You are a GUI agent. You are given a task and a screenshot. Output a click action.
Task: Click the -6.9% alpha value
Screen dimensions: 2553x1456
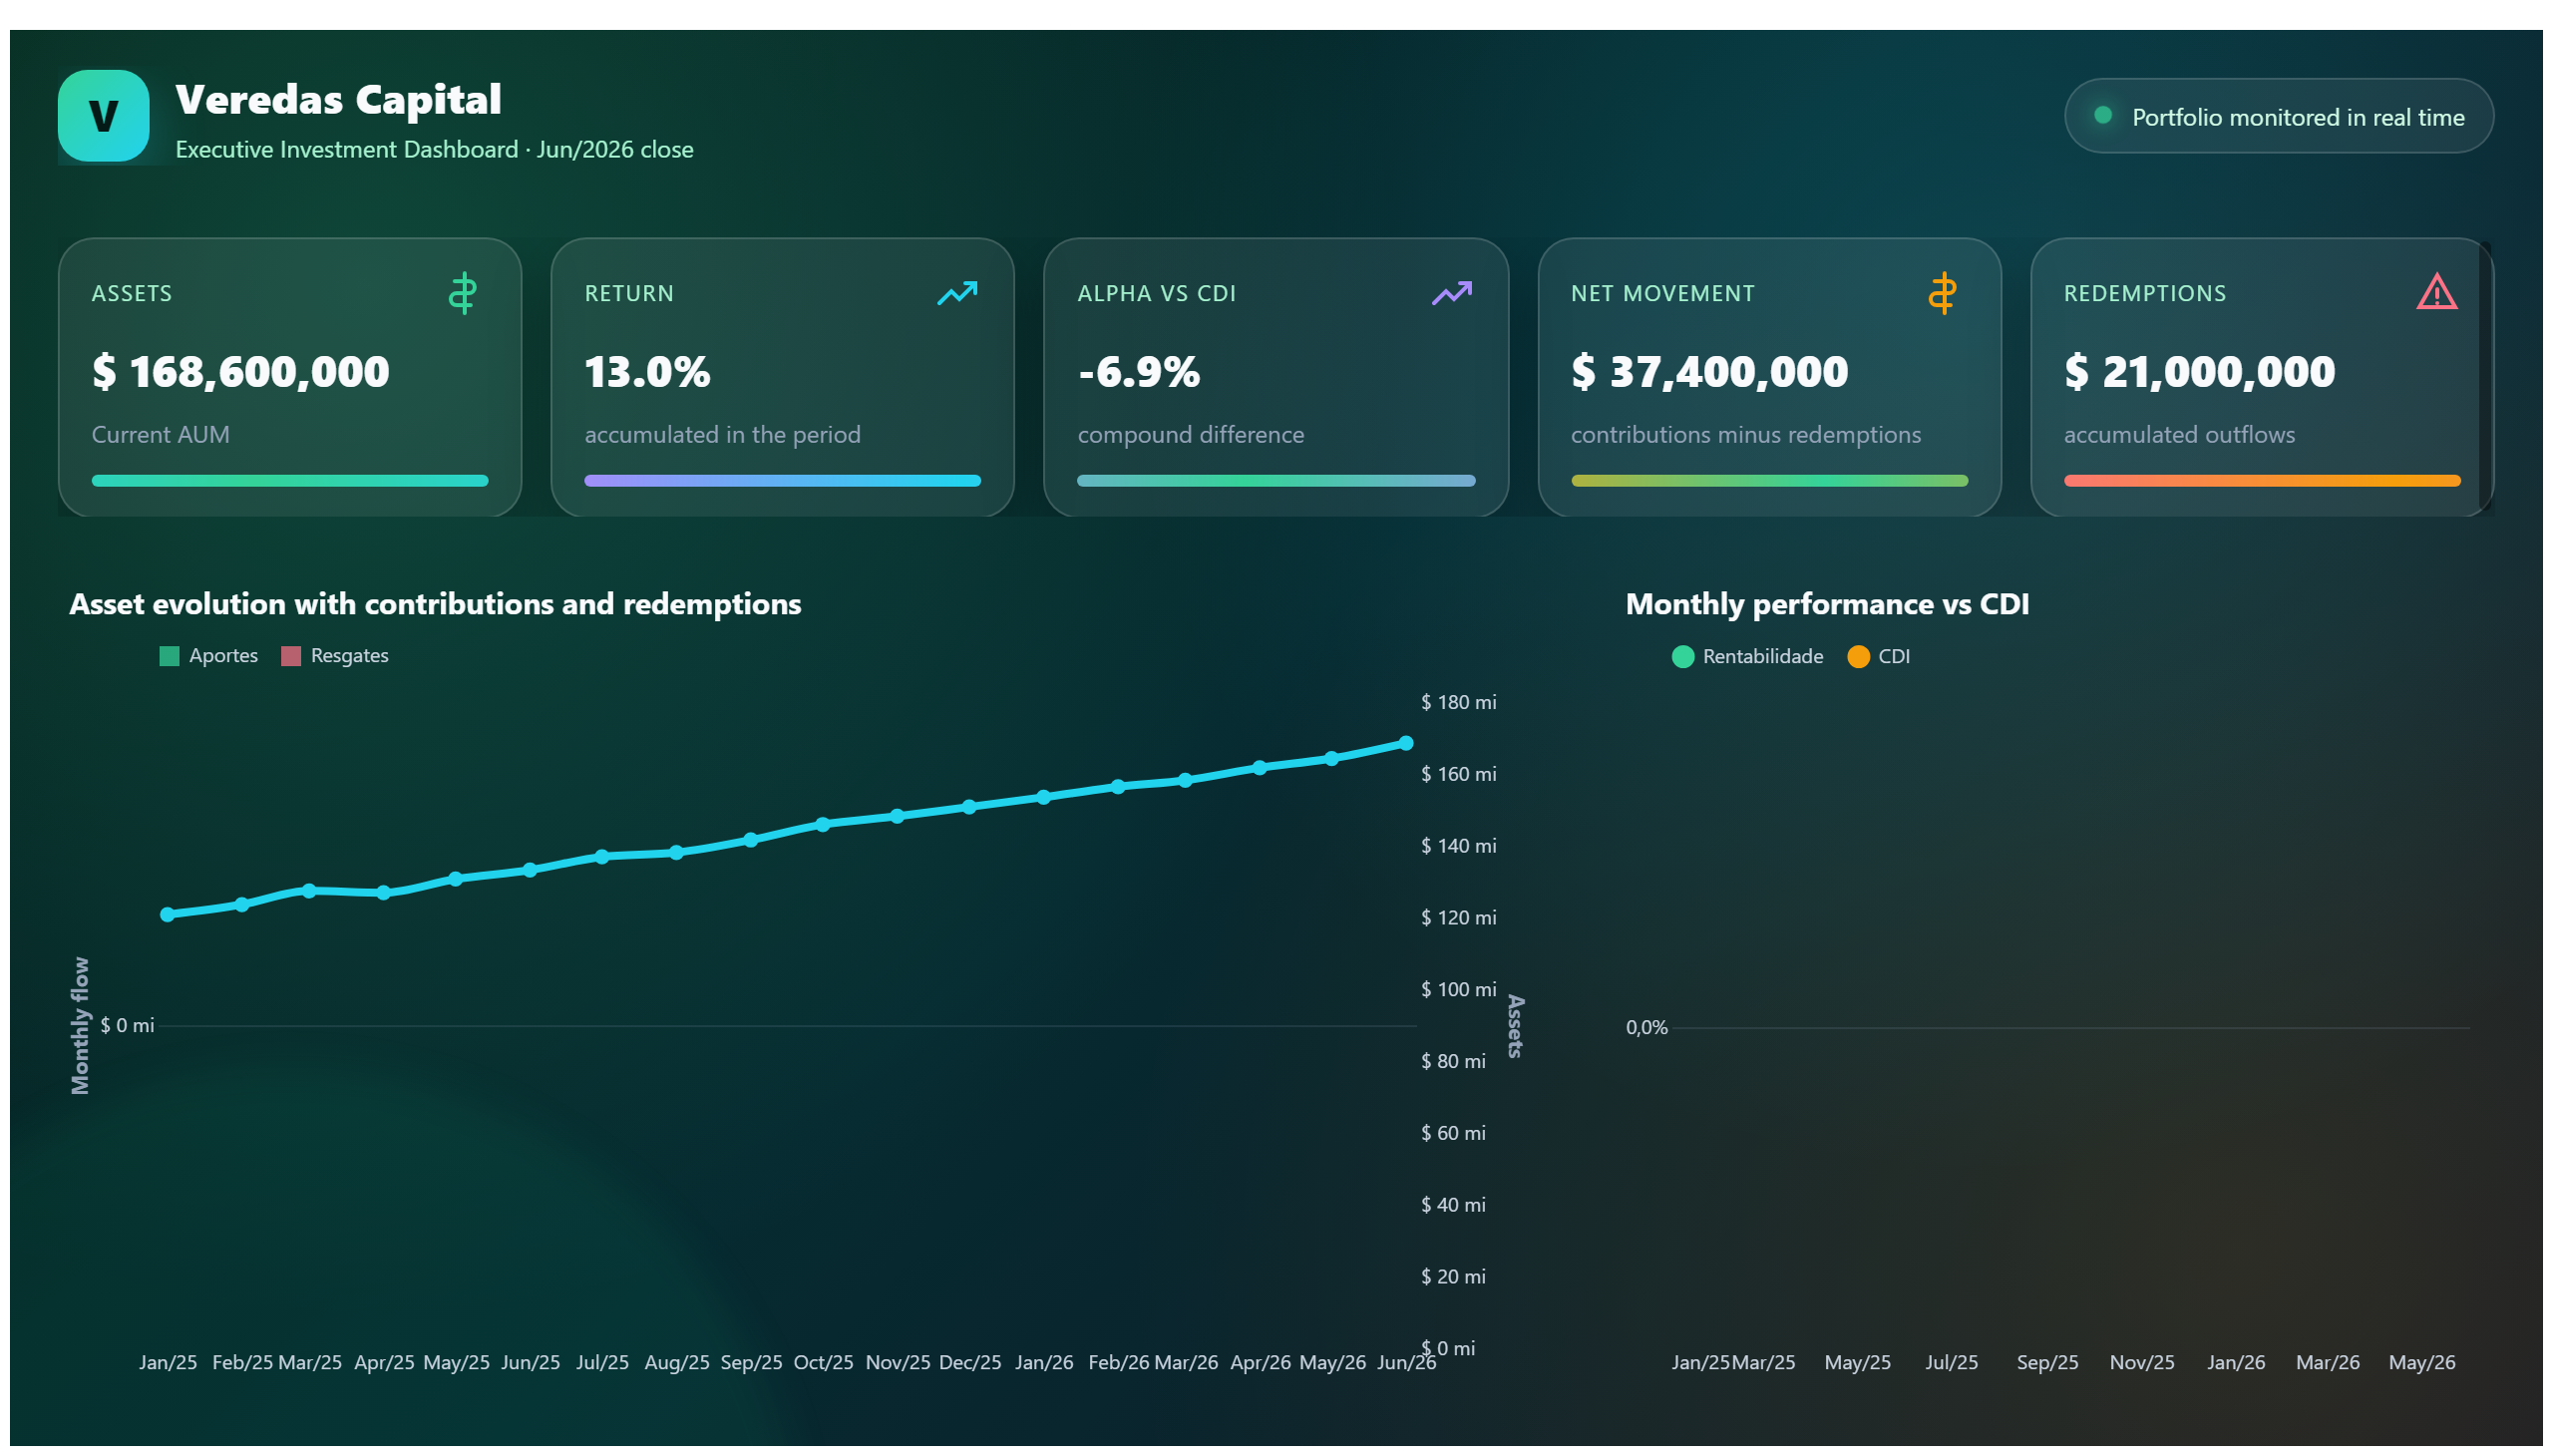[1139, 372]
